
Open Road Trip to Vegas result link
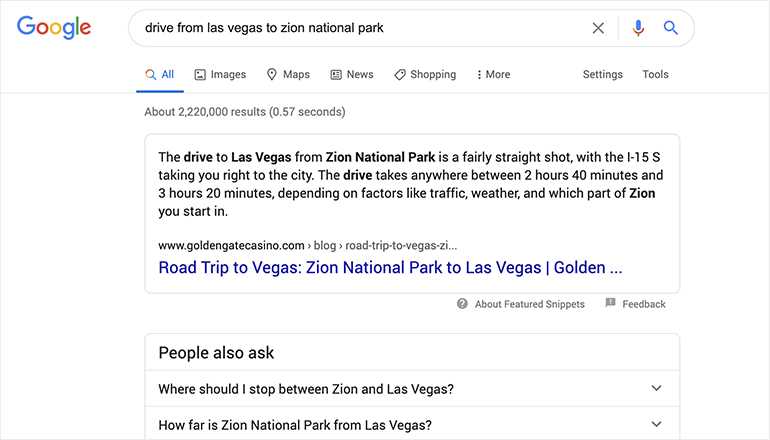tap(390, 268)
